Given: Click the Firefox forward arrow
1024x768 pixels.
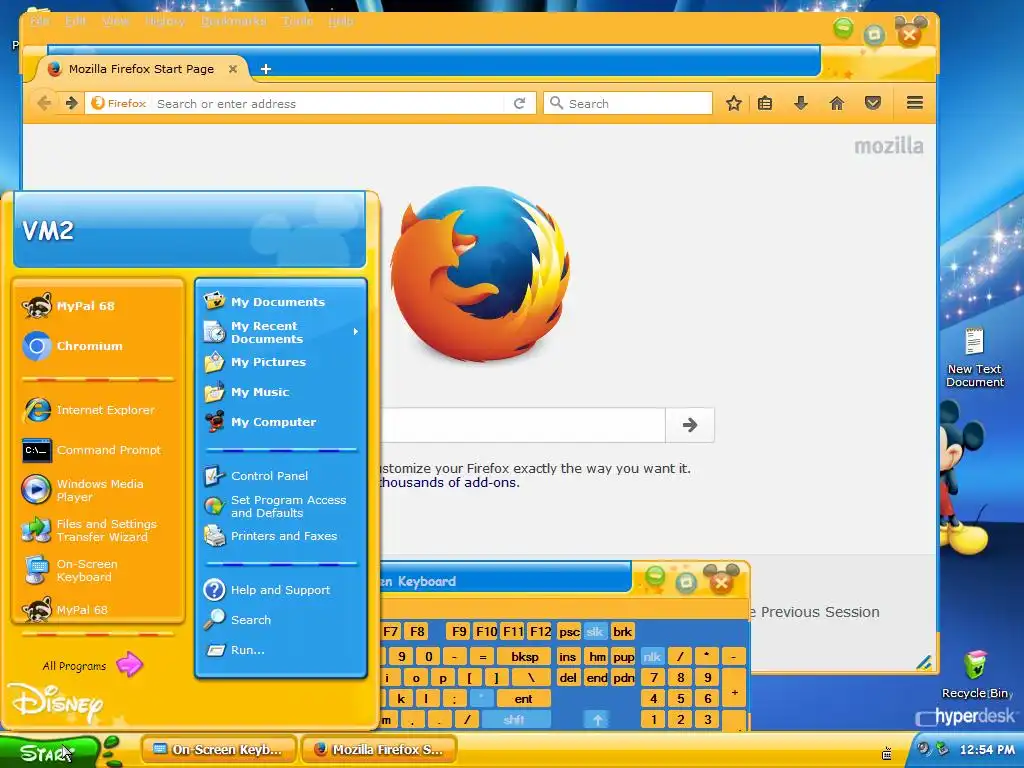Looking at the screenshot, I should click(x=71, y=103).
